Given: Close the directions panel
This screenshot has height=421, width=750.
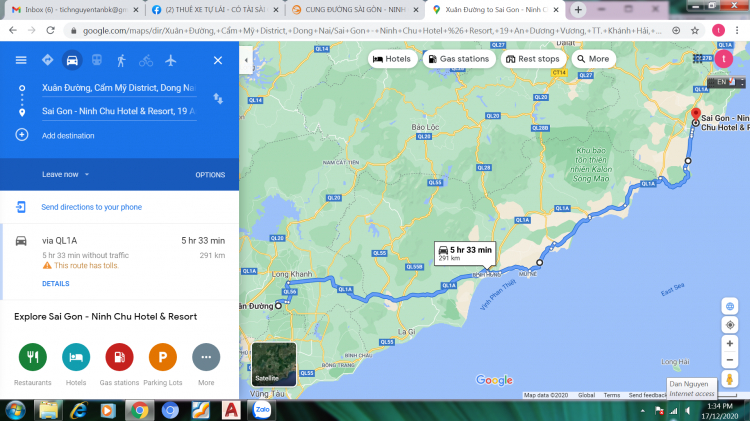Looking at the screenshot, I should (x=218, y=60).
